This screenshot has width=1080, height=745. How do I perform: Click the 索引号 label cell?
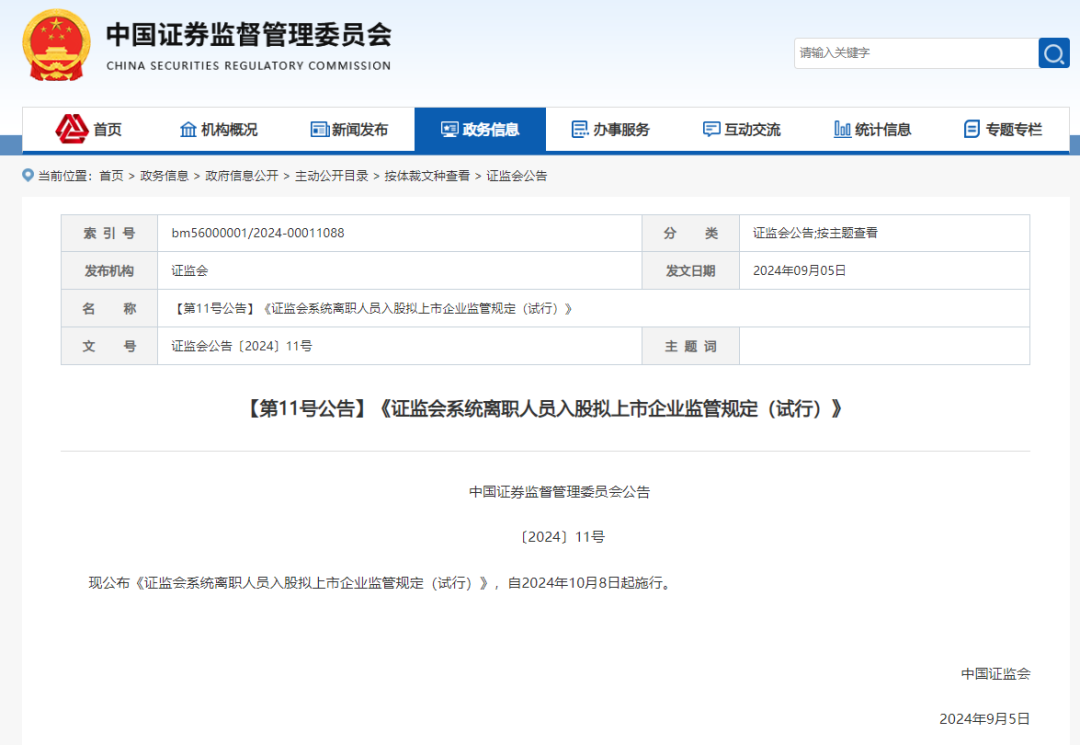(110, 233)
